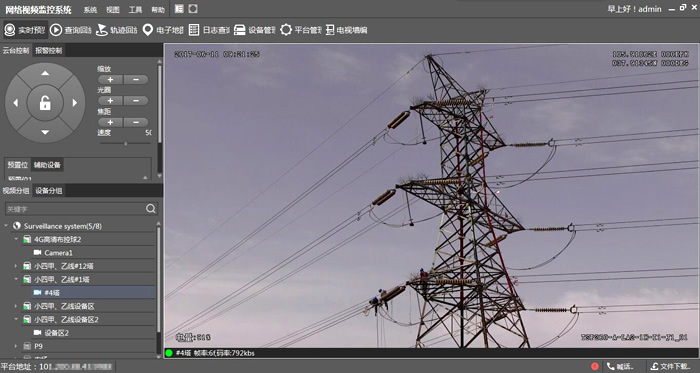The height and width of the screenshot is (373, 700).
Task: Click the green status indicator in the video bar
Action: tap(169, 353)
